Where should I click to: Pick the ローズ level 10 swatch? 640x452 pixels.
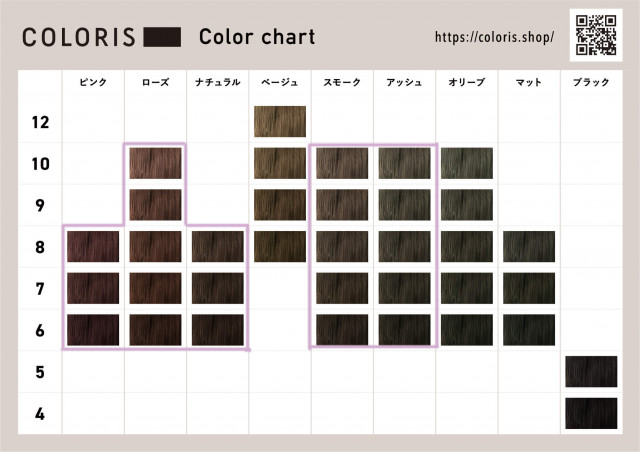point(155,163)
